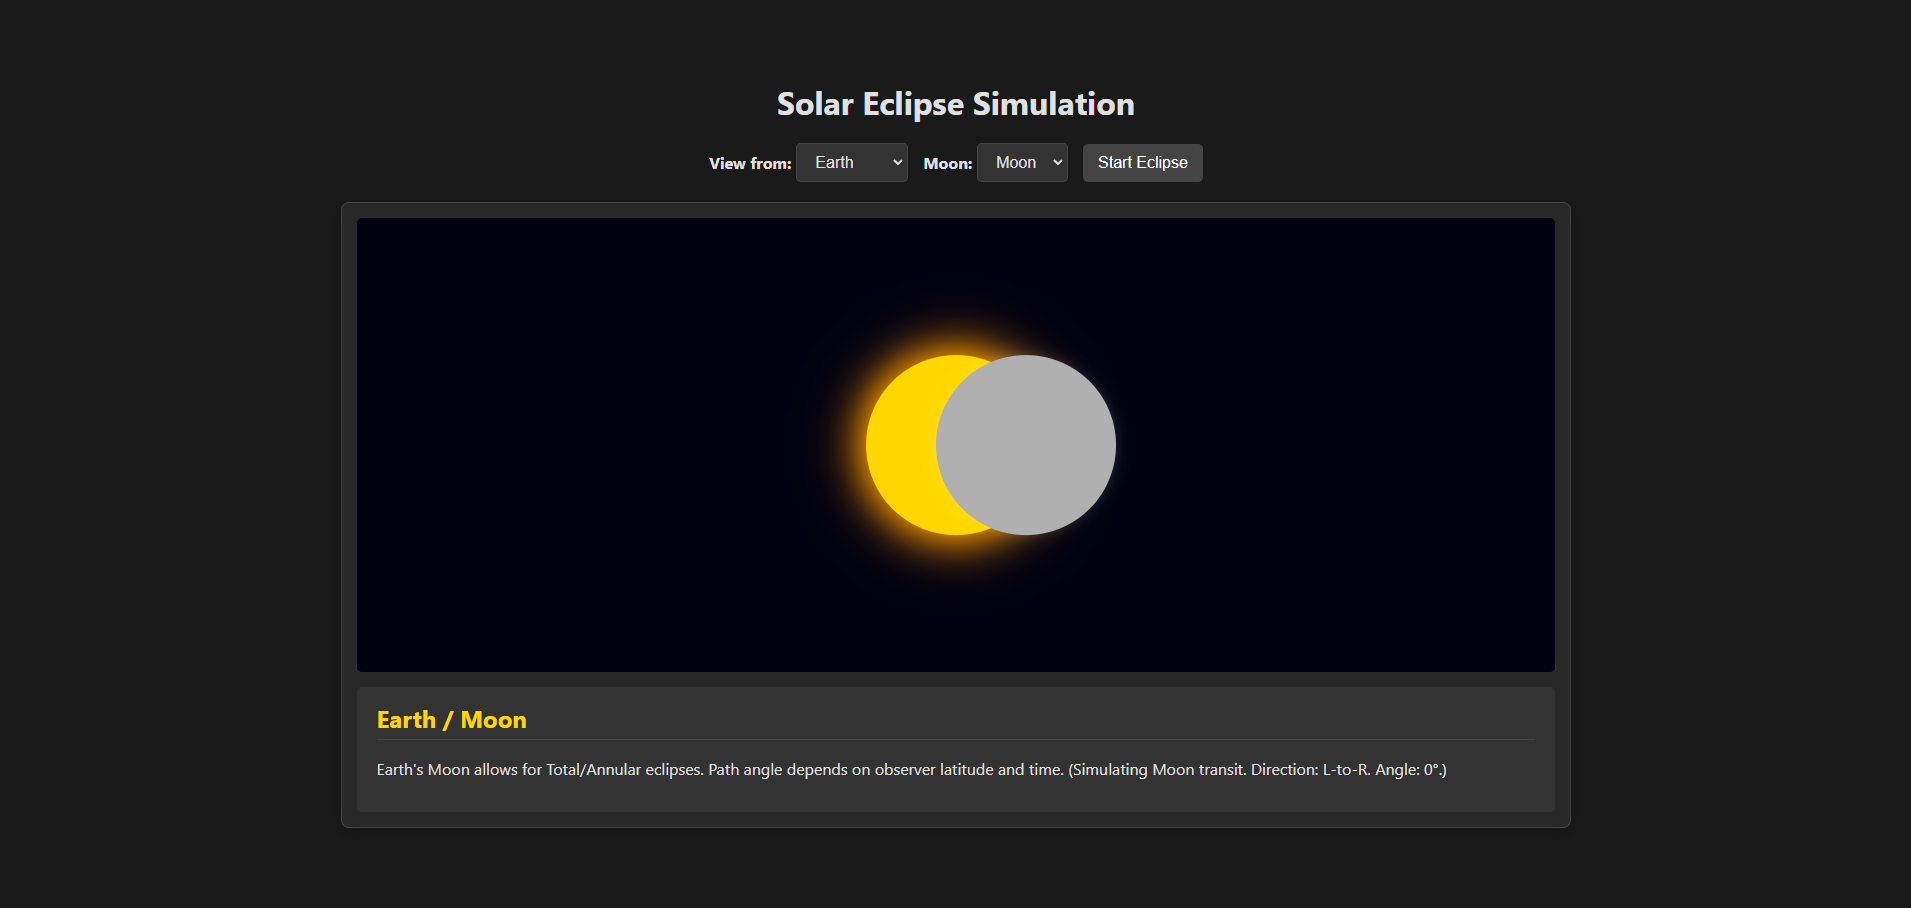The width and height of the screenshot is (1911, 908).
Task: Click the Moon dropdown's chevron arrow
Action: [x=1056, y=162]
